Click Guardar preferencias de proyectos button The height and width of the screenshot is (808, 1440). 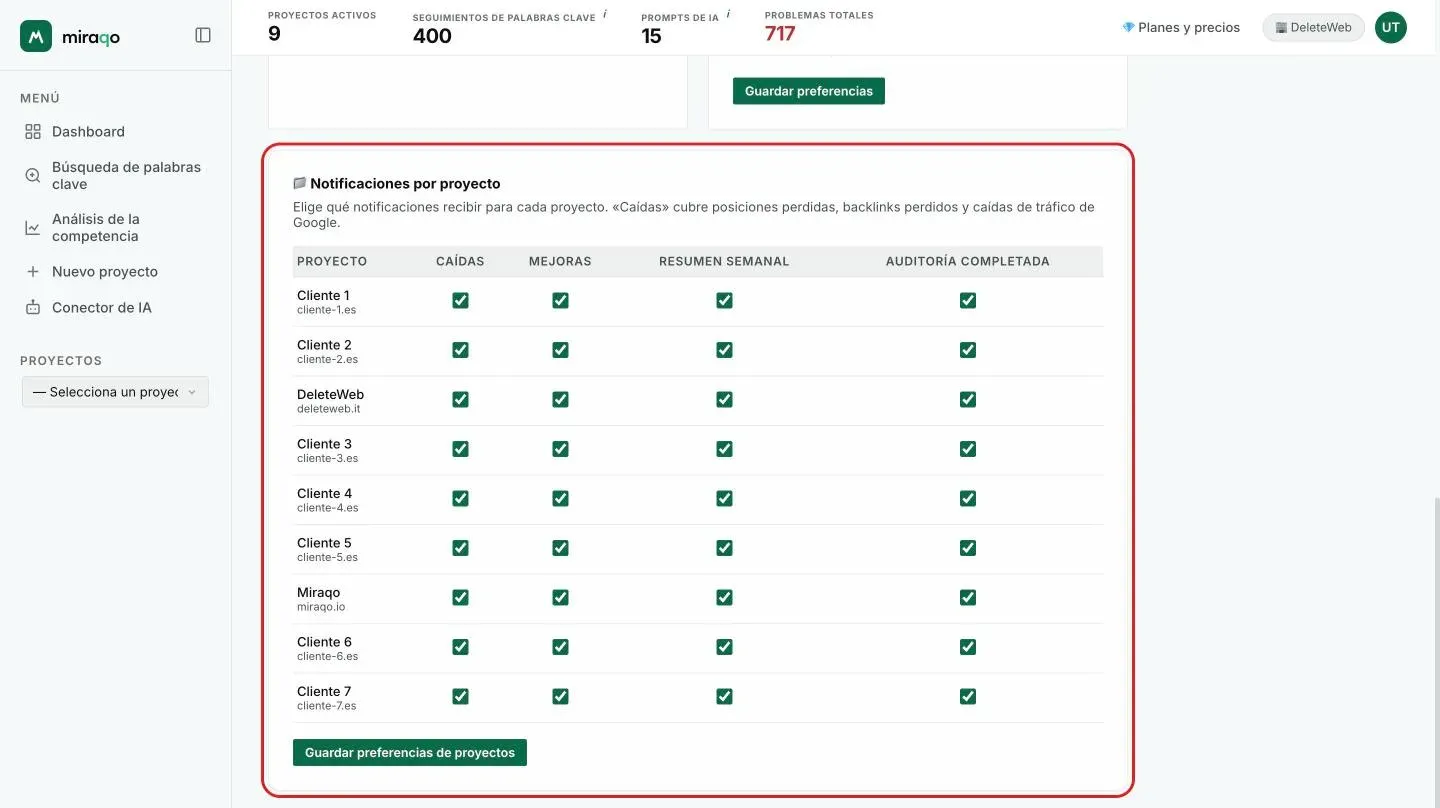coord(410,753)
